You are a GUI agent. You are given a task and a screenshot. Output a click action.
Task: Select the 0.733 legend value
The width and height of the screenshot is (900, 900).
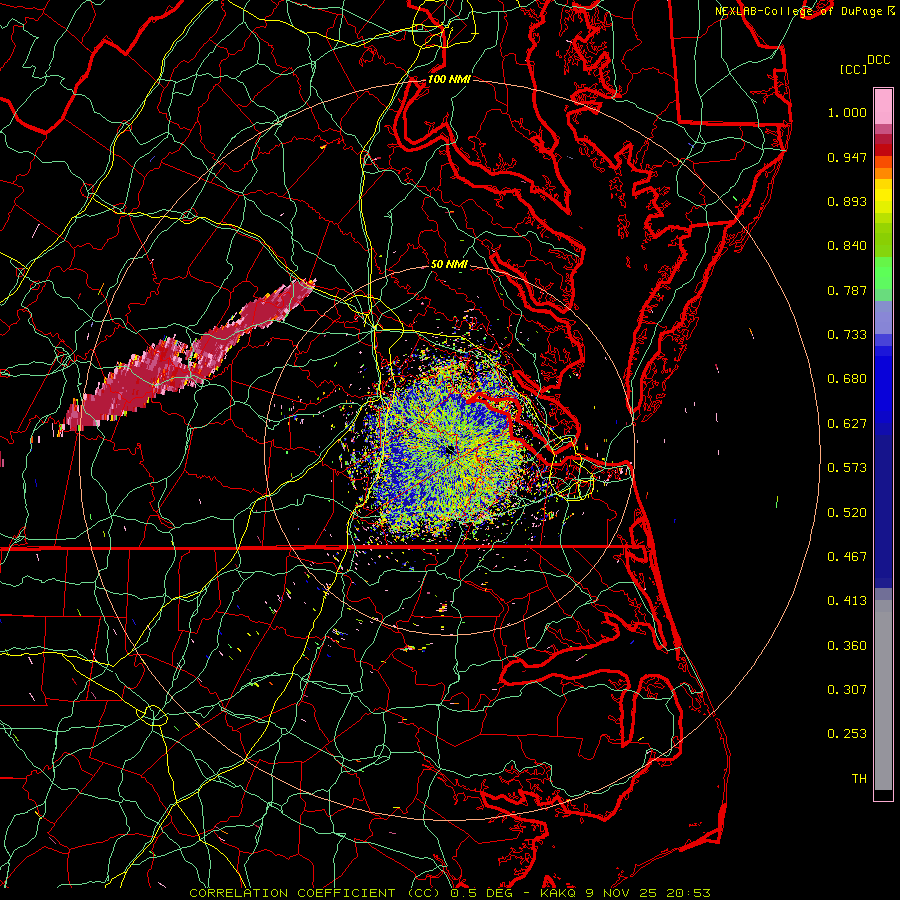coord(847,335)
